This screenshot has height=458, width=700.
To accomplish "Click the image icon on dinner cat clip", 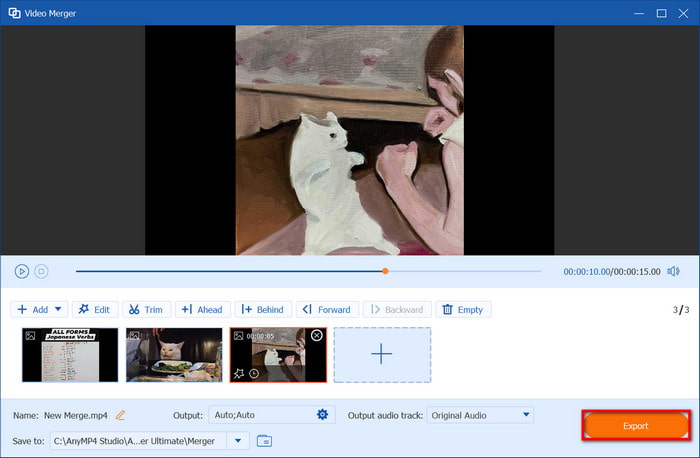I will click(x=134, y=336).
